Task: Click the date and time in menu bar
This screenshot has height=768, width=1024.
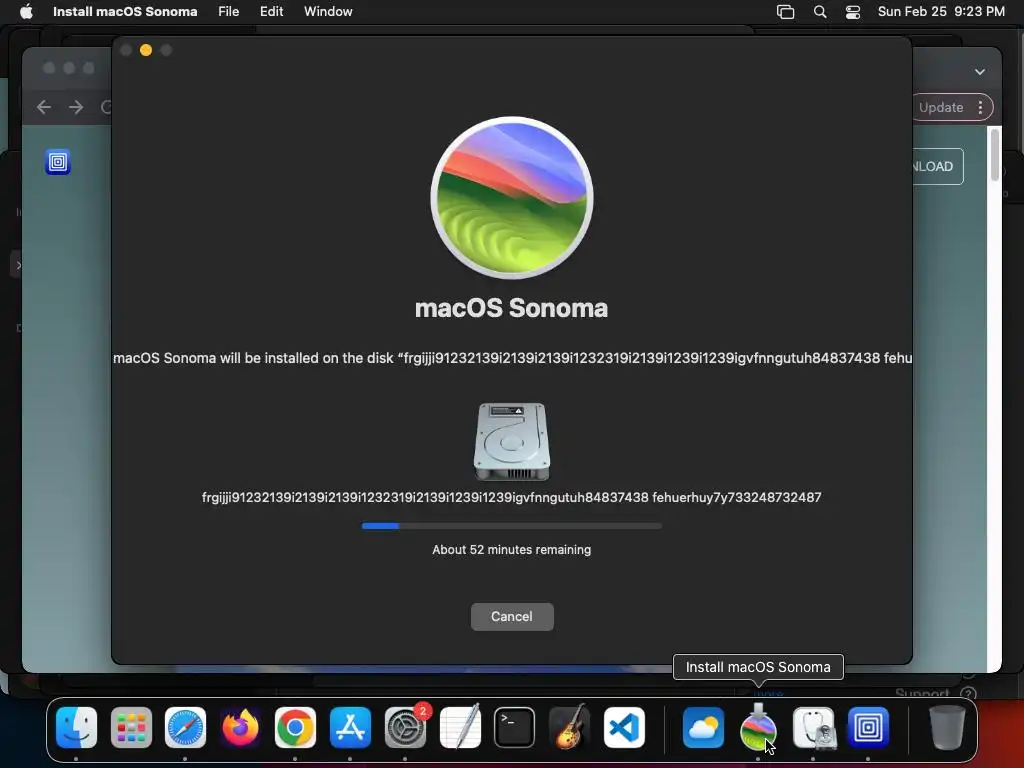Action: tap(941, 11)
